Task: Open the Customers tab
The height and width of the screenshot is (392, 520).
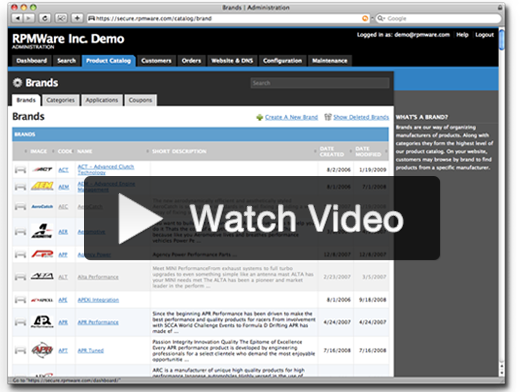Action: 156,61
